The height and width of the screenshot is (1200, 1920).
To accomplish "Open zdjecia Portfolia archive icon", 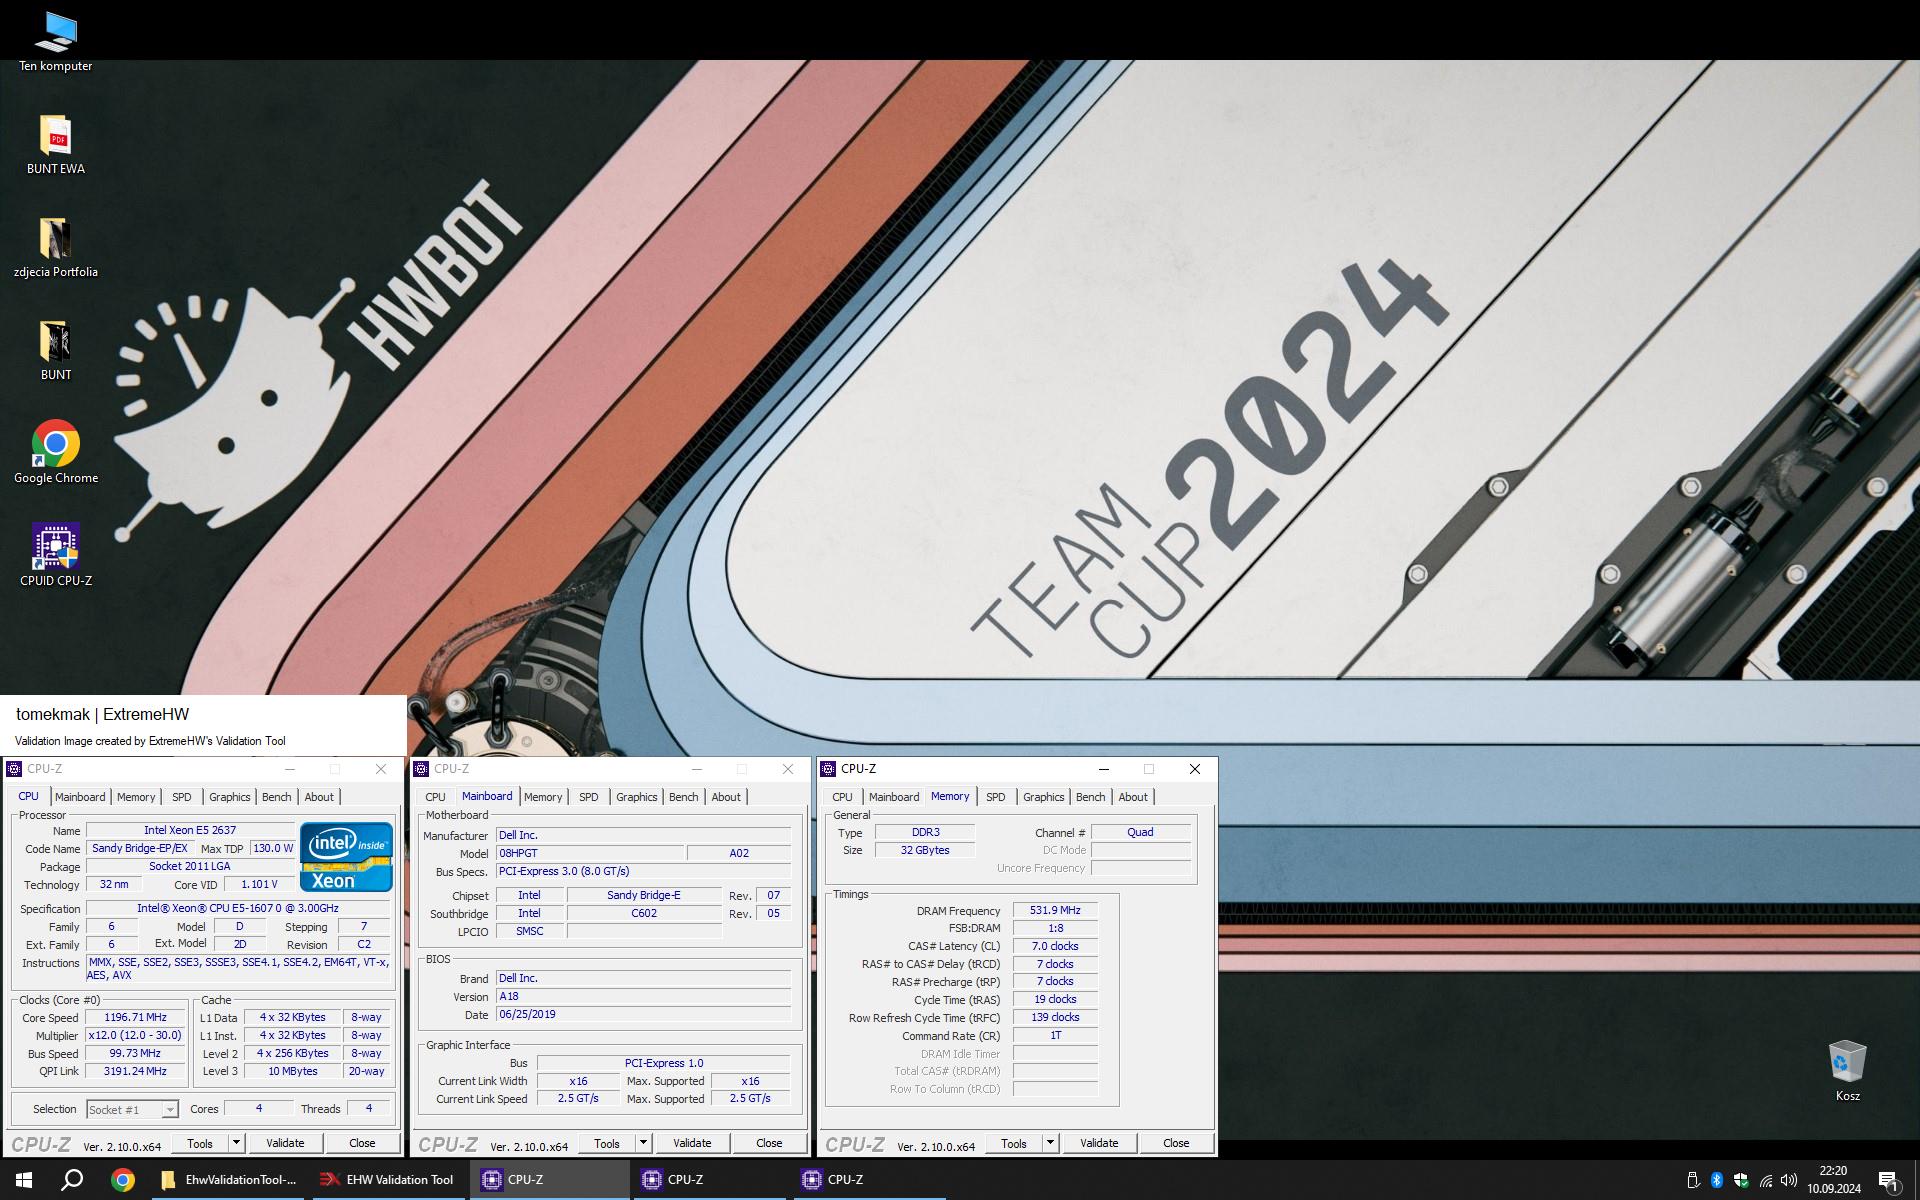I will [x=55, y=247].
